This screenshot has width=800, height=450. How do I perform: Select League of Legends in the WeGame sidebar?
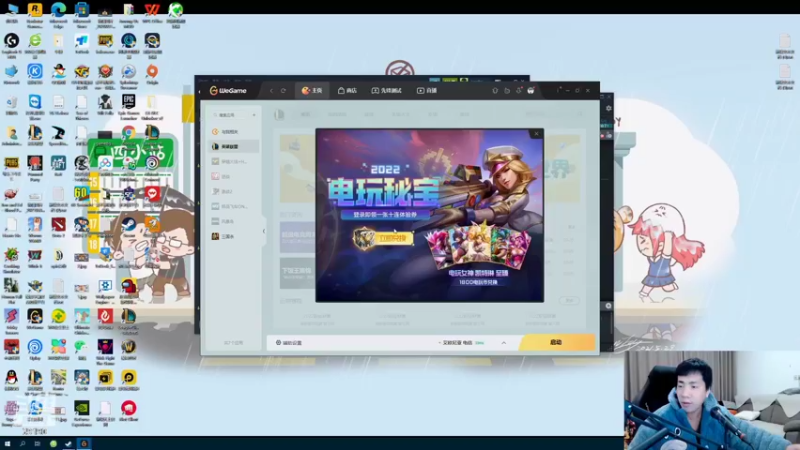tap(233, 146)
